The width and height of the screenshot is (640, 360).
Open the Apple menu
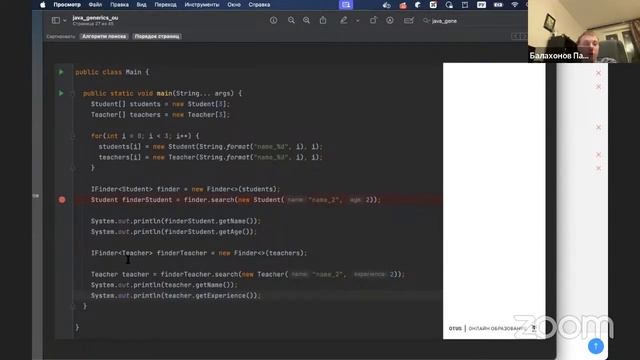click(43, 5)
